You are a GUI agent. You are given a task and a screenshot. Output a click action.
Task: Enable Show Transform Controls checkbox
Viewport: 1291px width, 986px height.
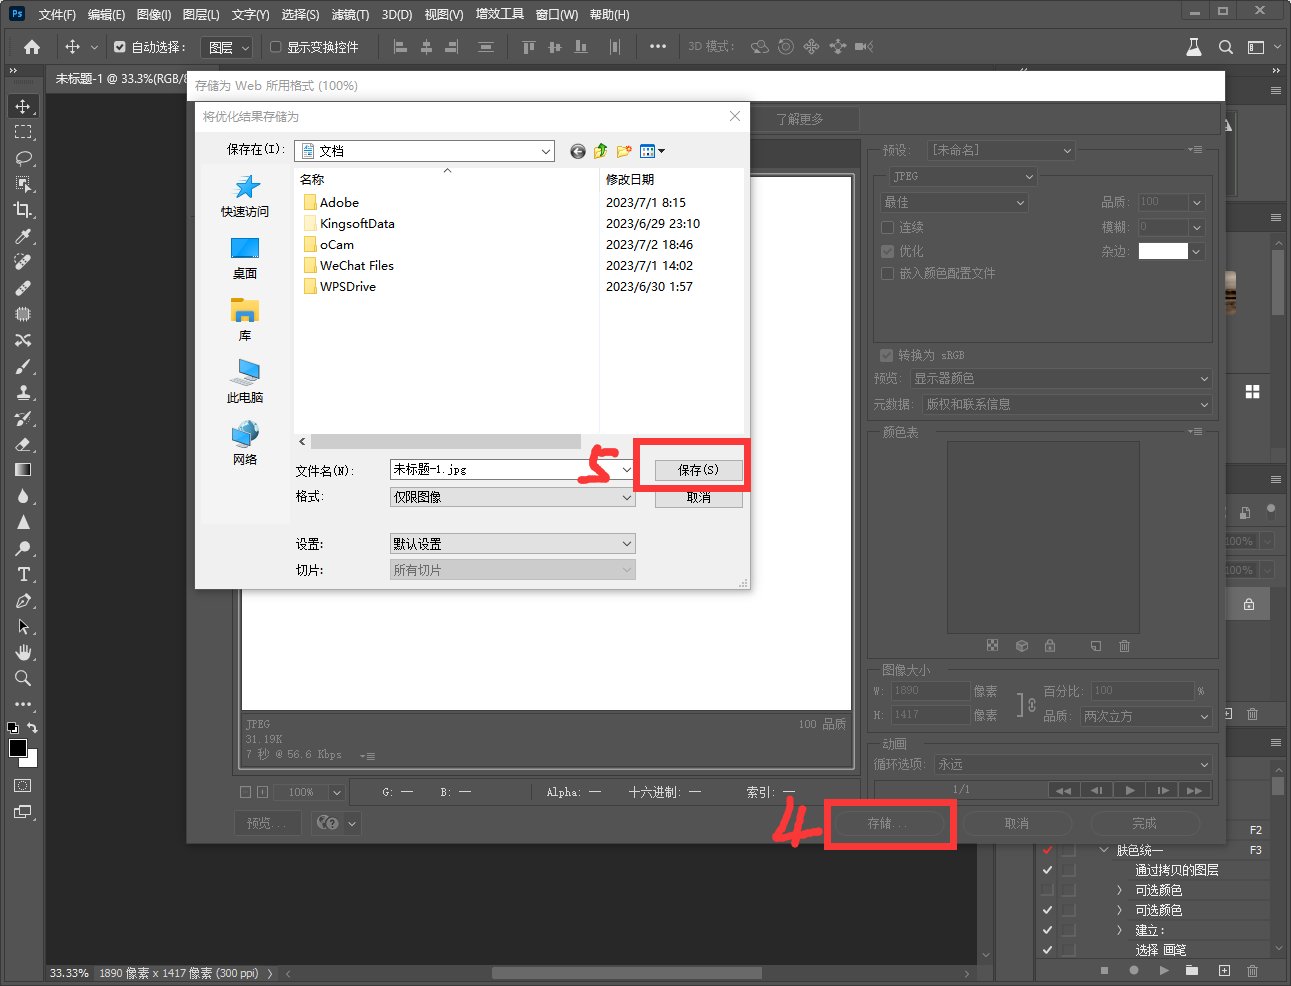(276, 47)
